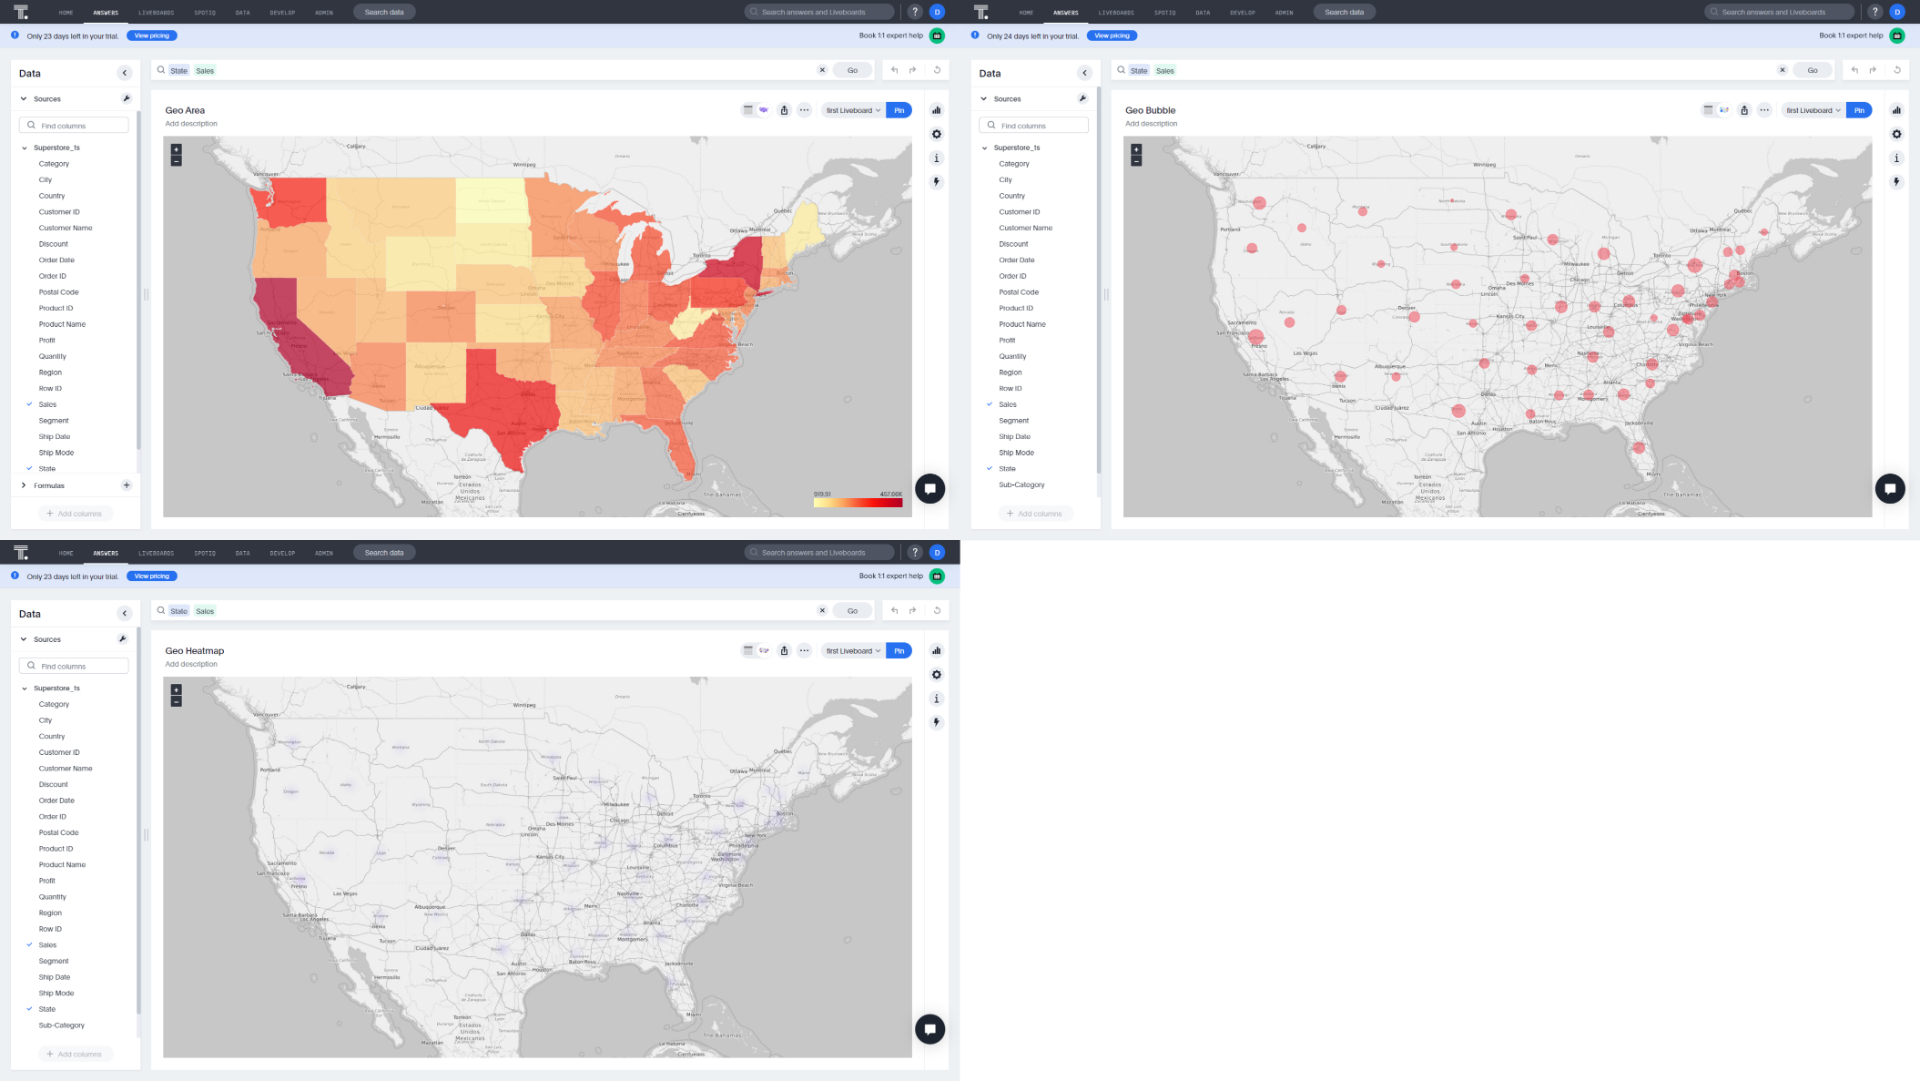The image size is (1920, 1081).
Task: Open first Liveboard dropdown in Geo Bubble window
Action: point(1813,110)
